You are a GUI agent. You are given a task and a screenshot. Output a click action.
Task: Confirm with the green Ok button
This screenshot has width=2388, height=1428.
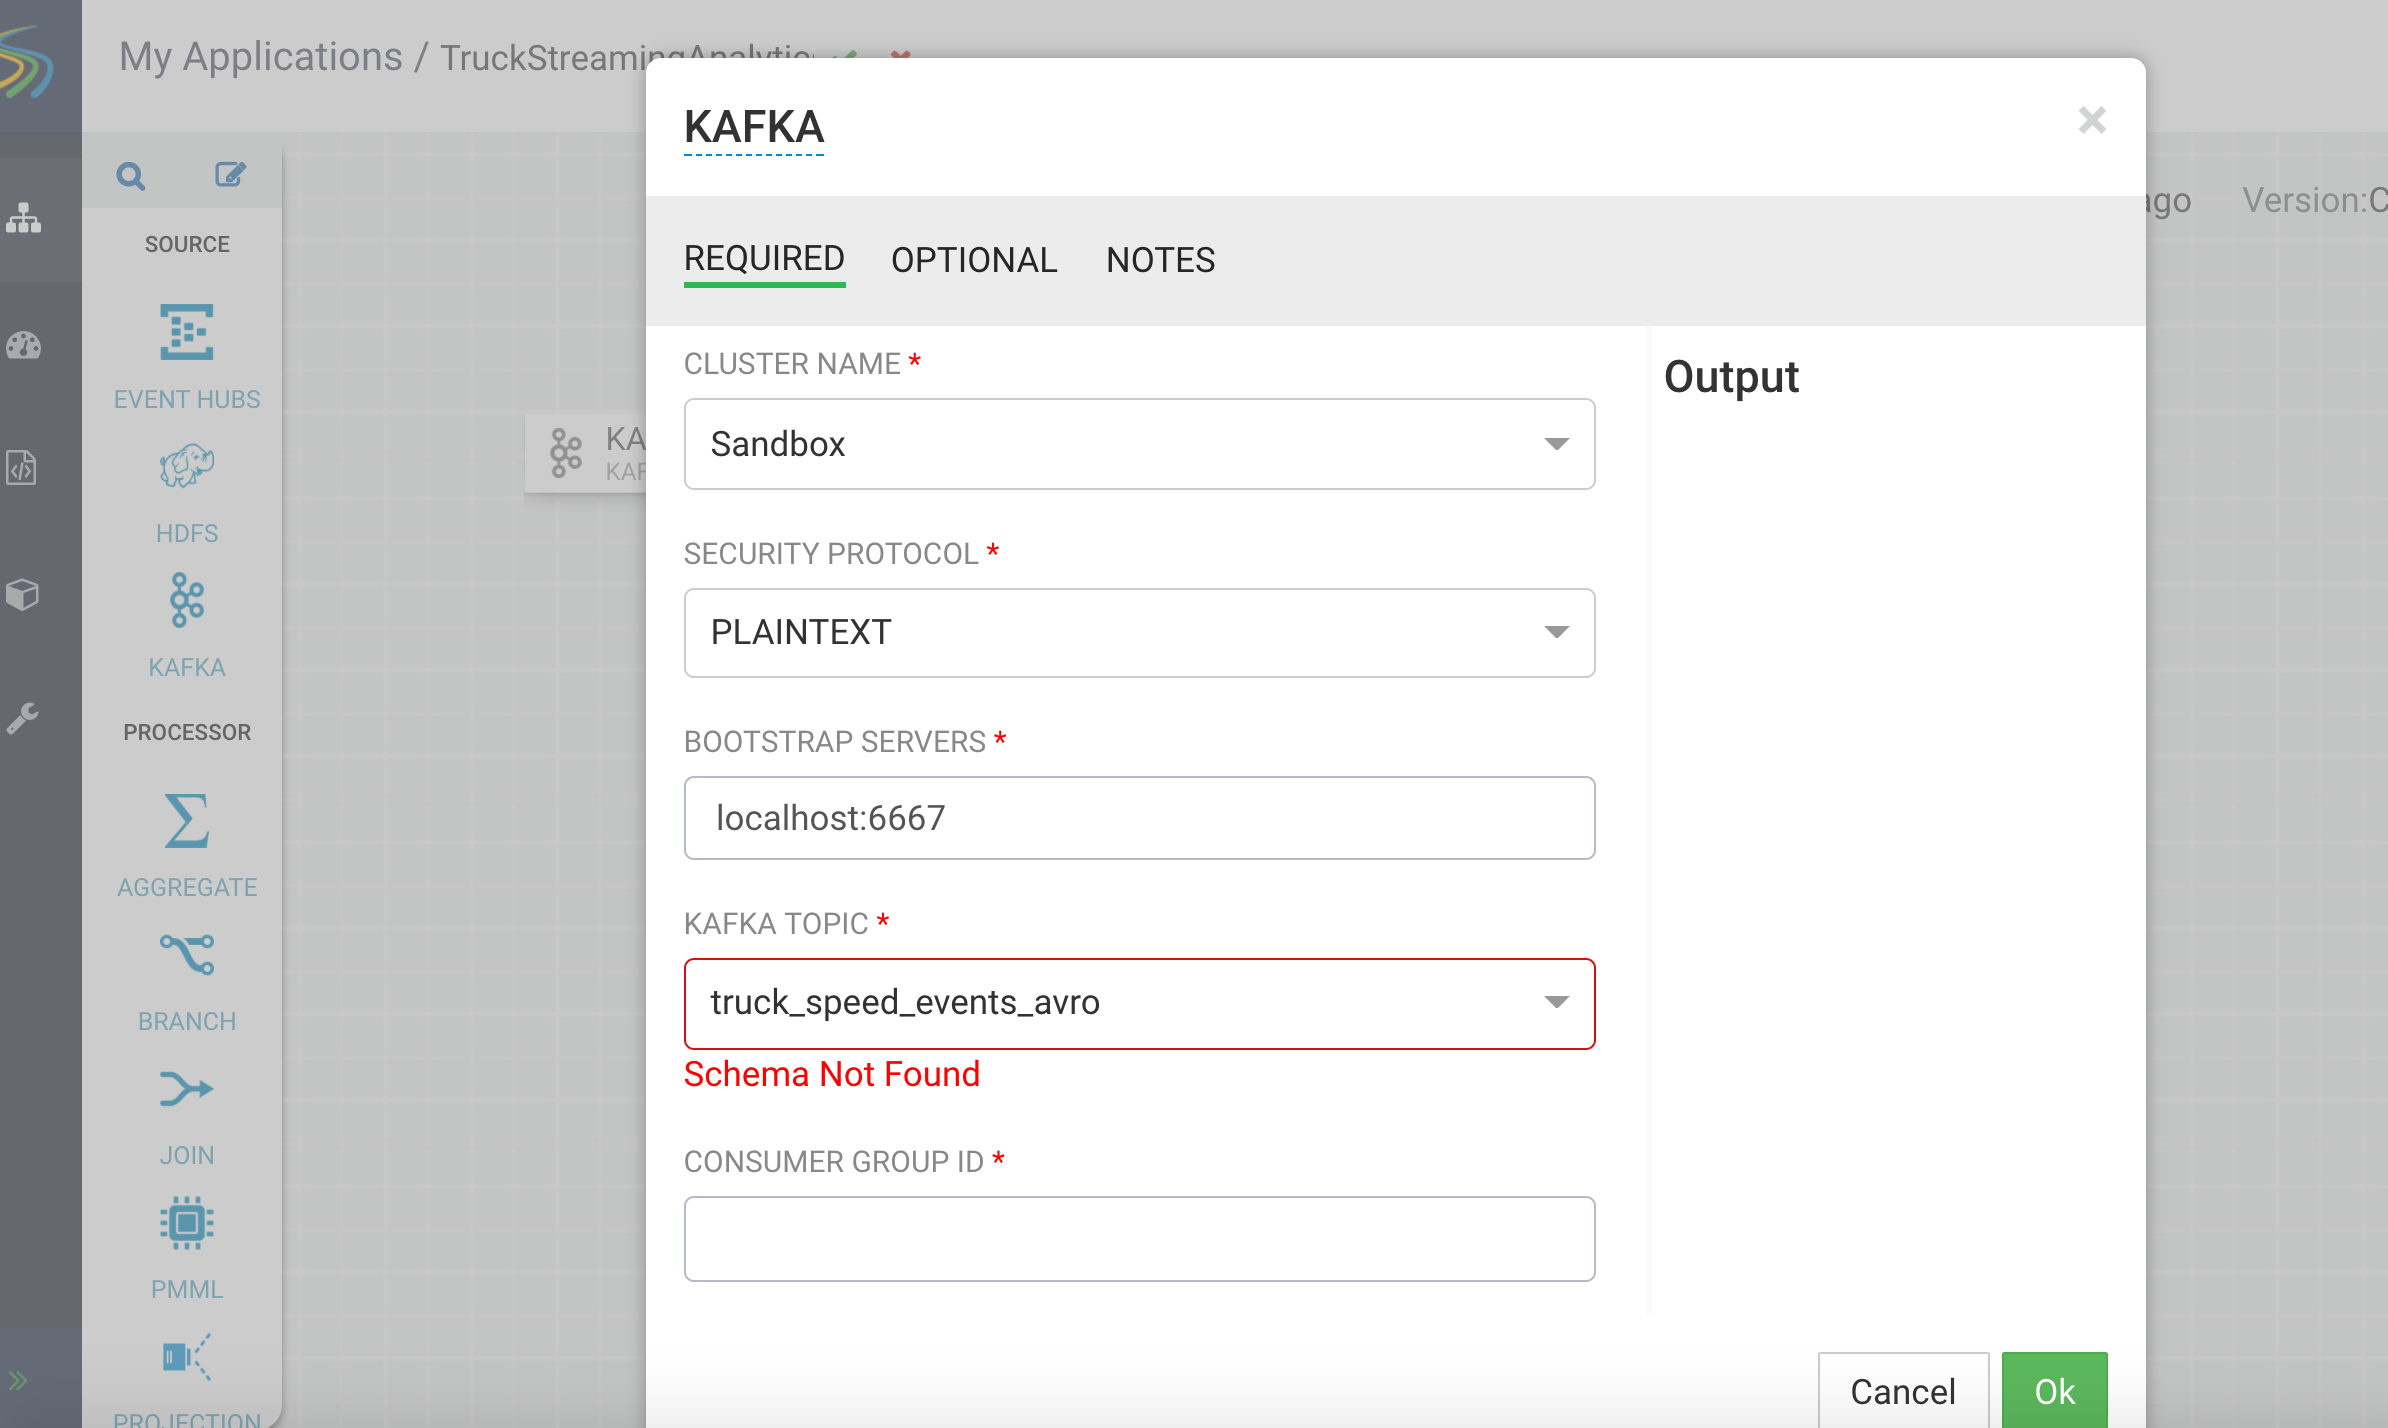tap(2054, 1390)
